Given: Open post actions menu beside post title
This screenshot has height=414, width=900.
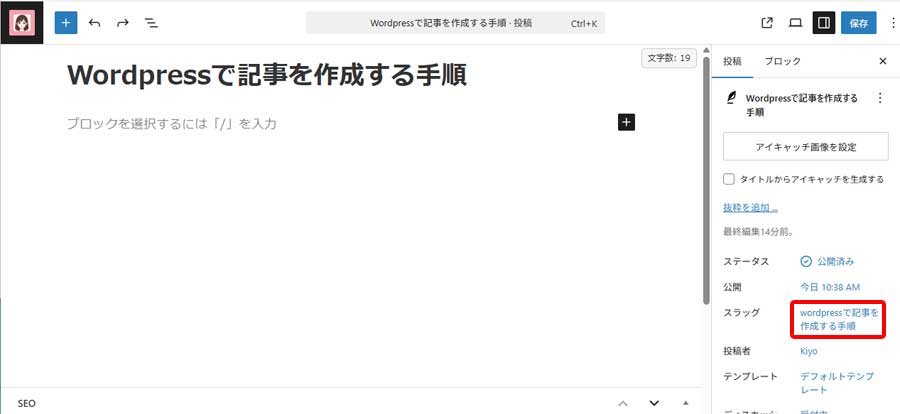Looking at the screenshot, I should (x=880, y=99).
